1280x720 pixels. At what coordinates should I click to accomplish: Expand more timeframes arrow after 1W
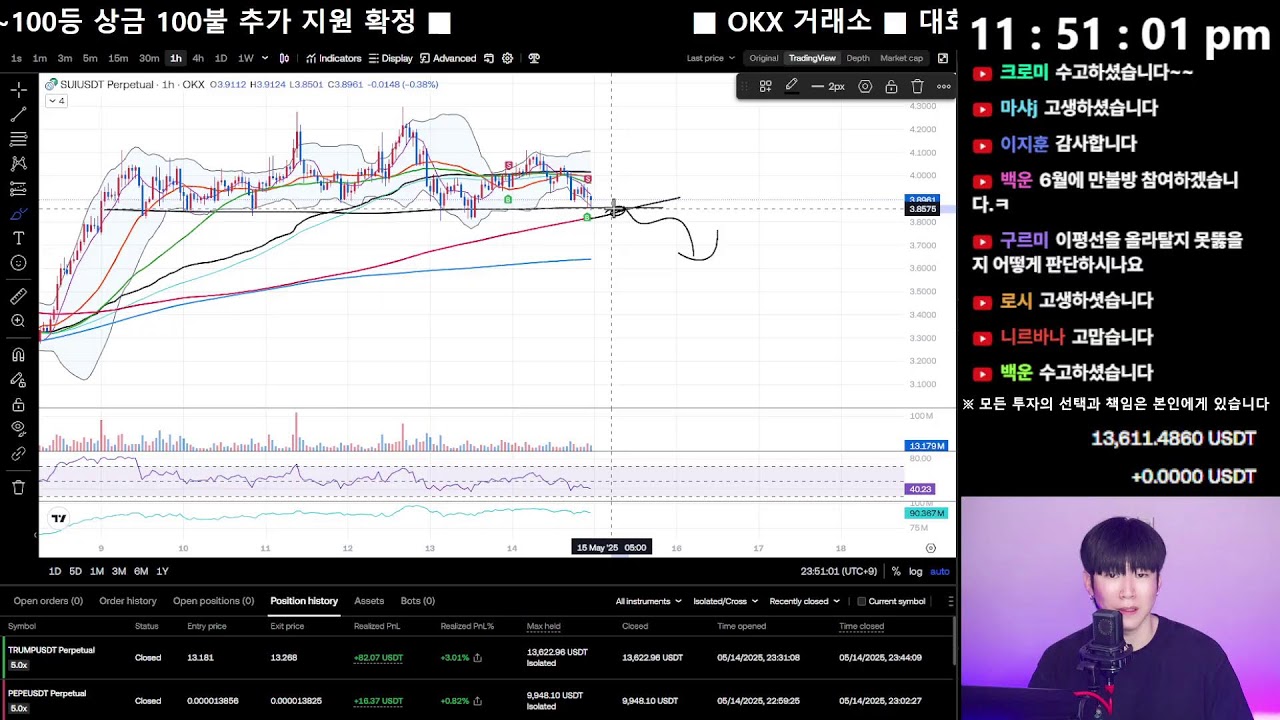click(265, 58)
